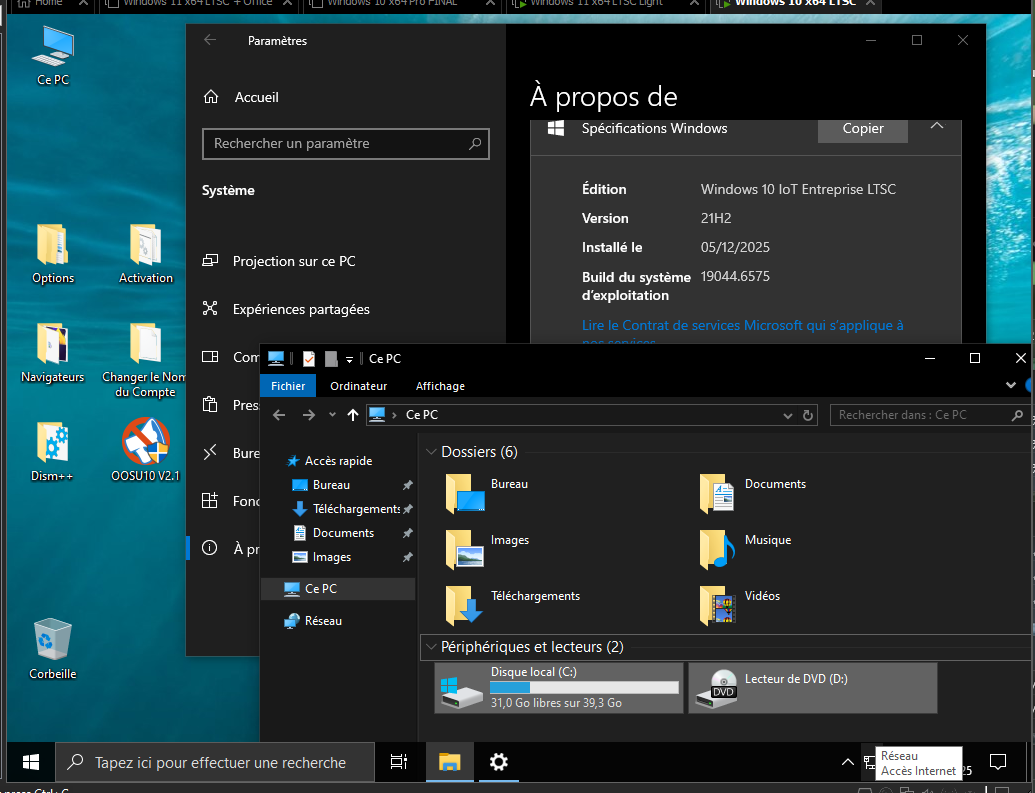Select the Lecteur de DVD (D:) drive
Viewport: 1035px width, 793px height.
coord(813,687)
